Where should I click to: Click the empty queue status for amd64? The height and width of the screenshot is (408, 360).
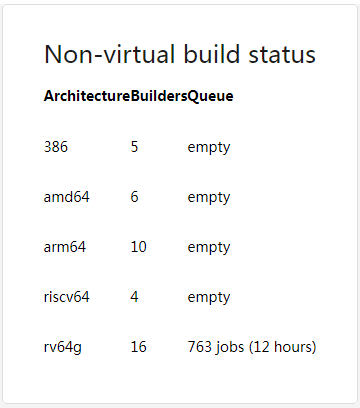point(209,197)
